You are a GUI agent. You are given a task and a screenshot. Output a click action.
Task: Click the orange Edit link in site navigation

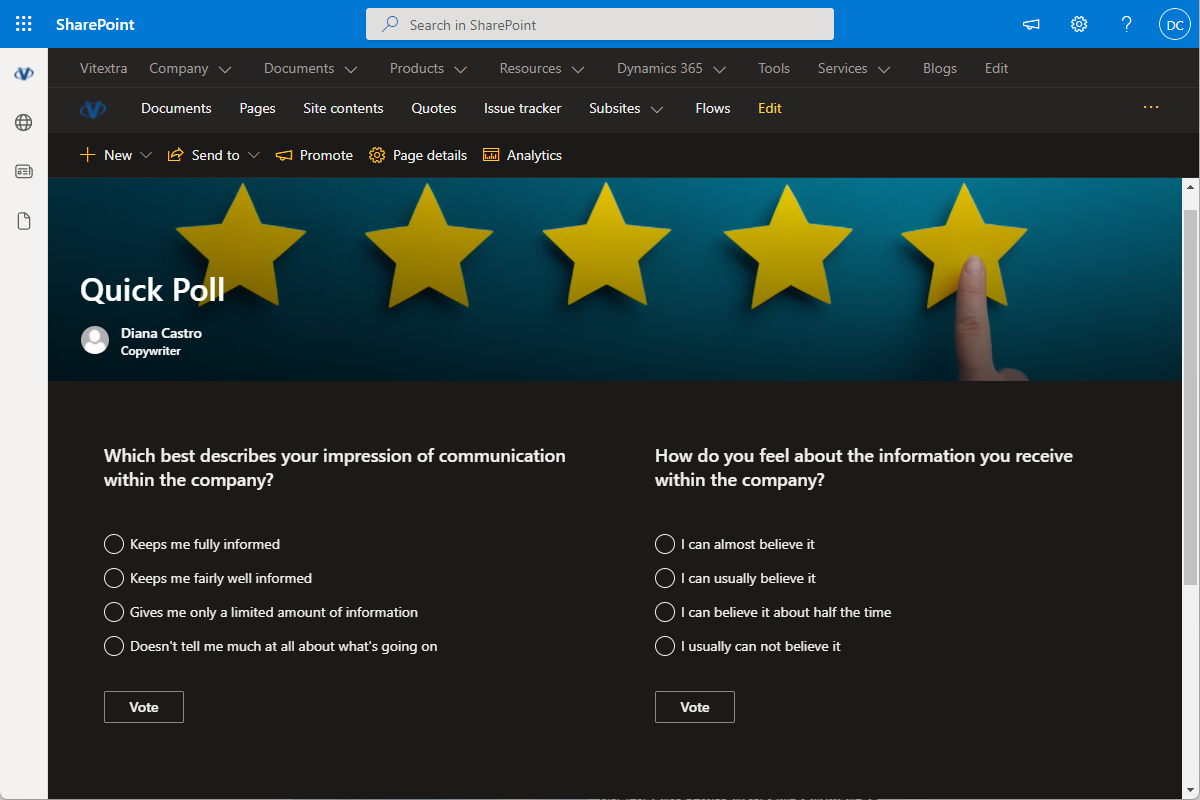point(770,108)
